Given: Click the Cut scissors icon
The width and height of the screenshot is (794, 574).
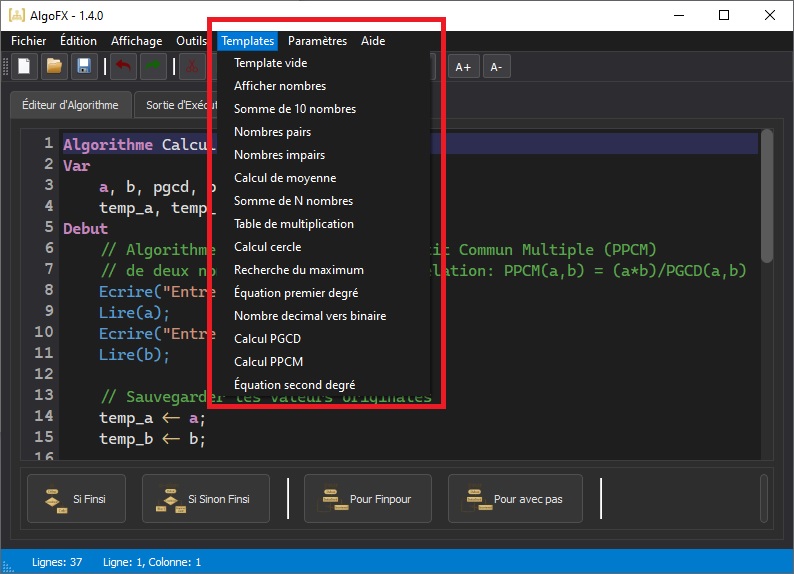Looking at the screenshot, I should click(192, 66).
